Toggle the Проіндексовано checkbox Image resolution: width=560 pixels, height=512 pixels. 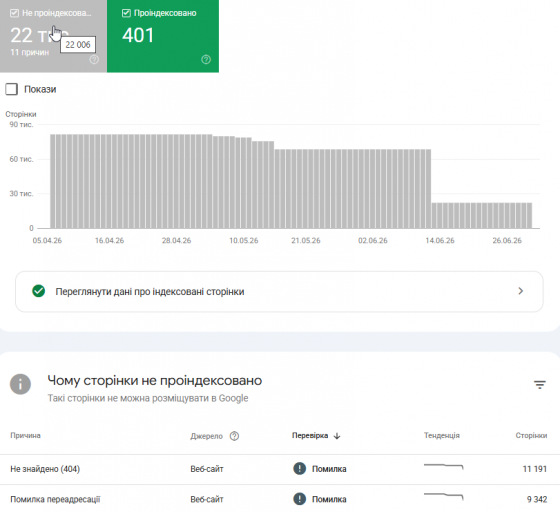pos(126,13)
